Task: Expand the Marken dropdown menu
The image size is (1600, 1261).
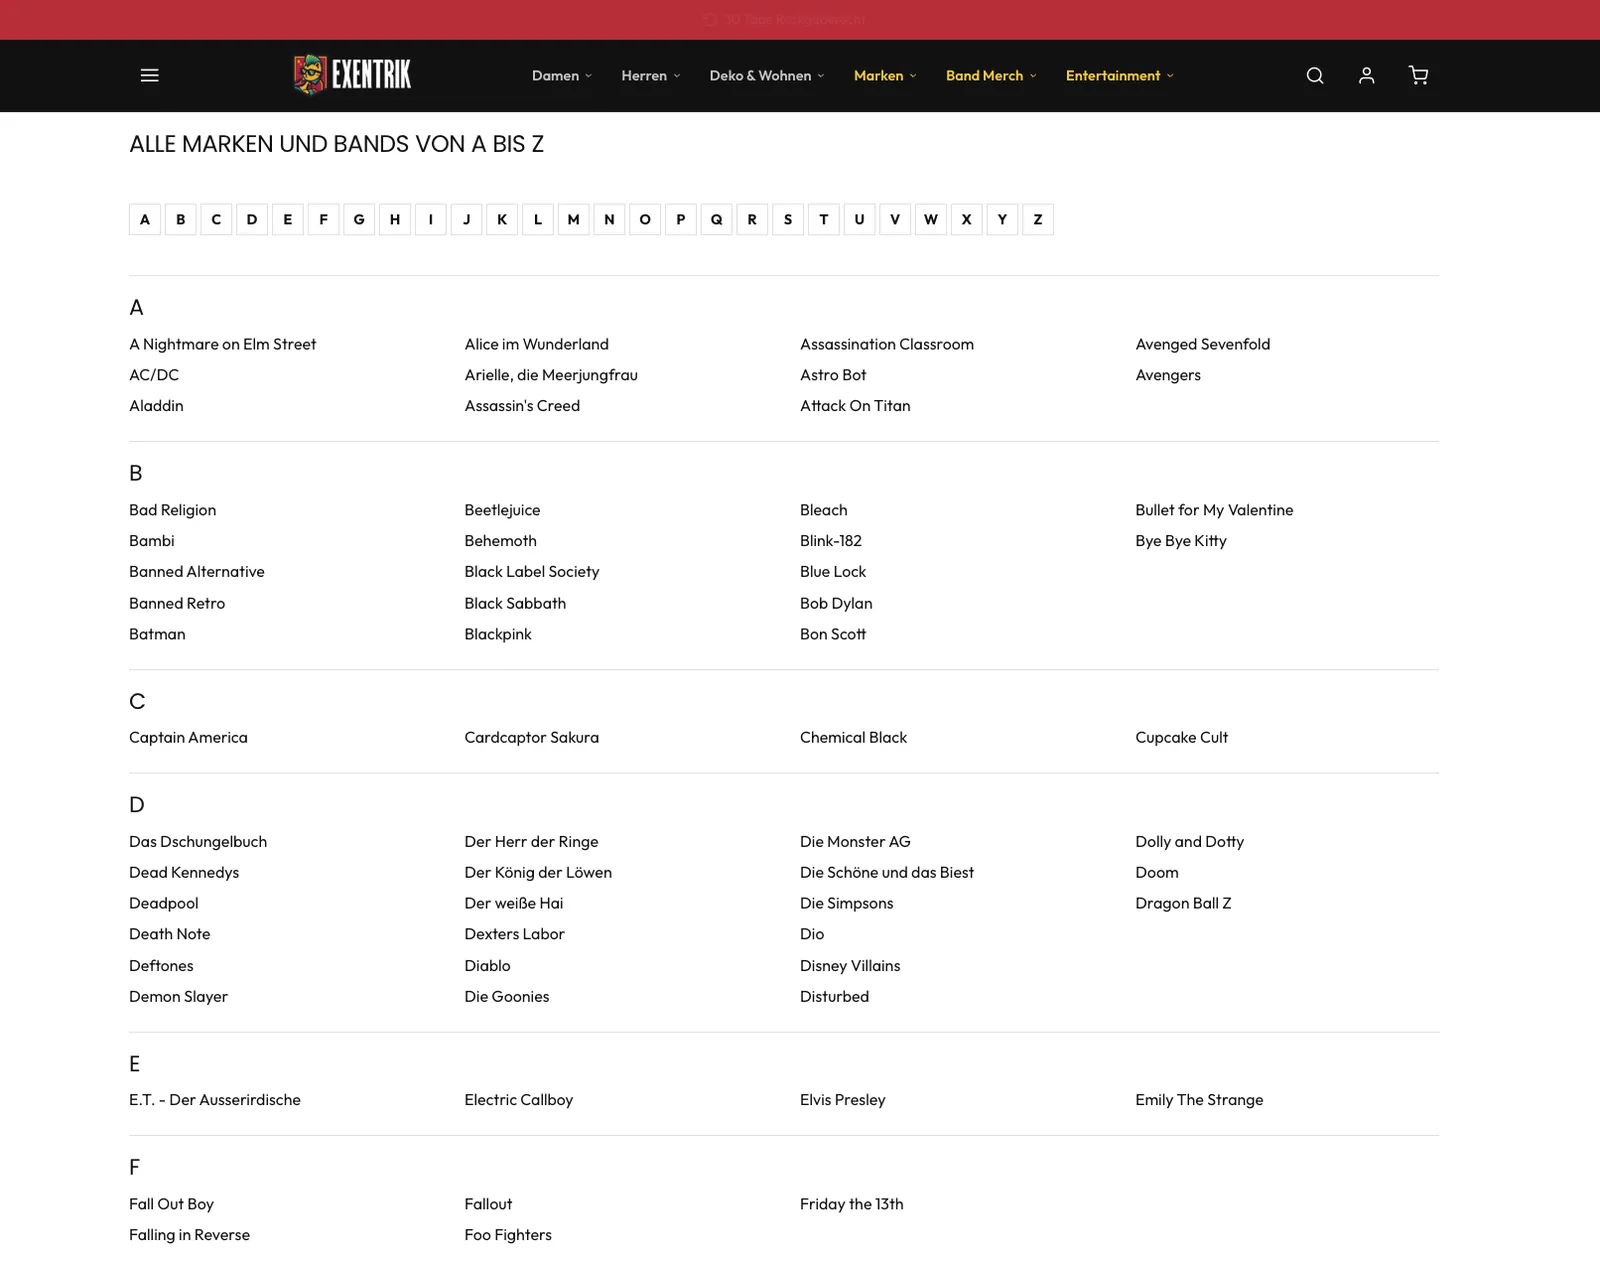Action: click(885, 76)
